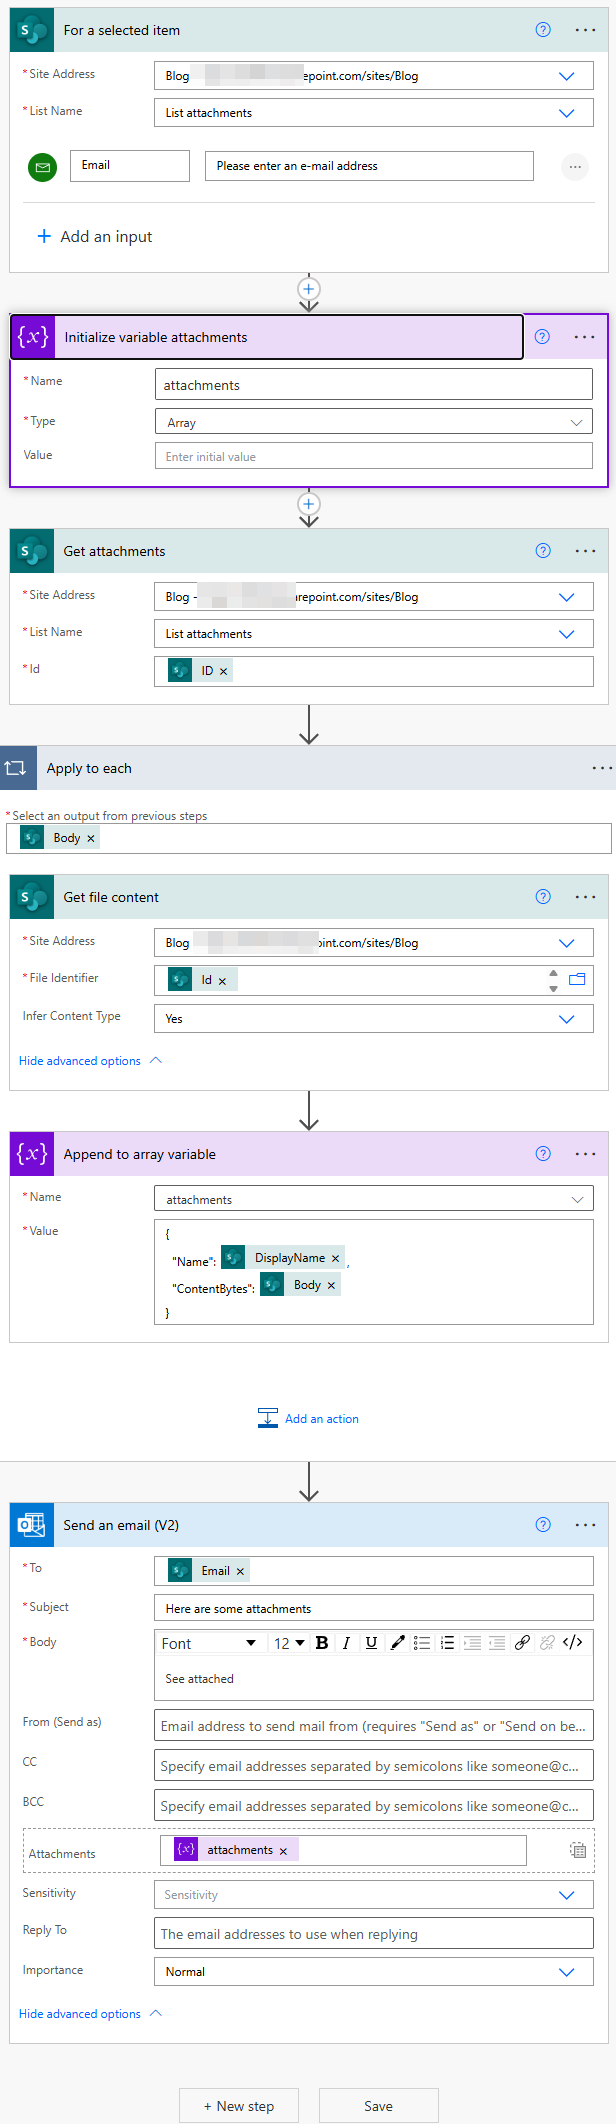
Task: Switch Attachments field to array input mode
Action: click(578, 1850)
